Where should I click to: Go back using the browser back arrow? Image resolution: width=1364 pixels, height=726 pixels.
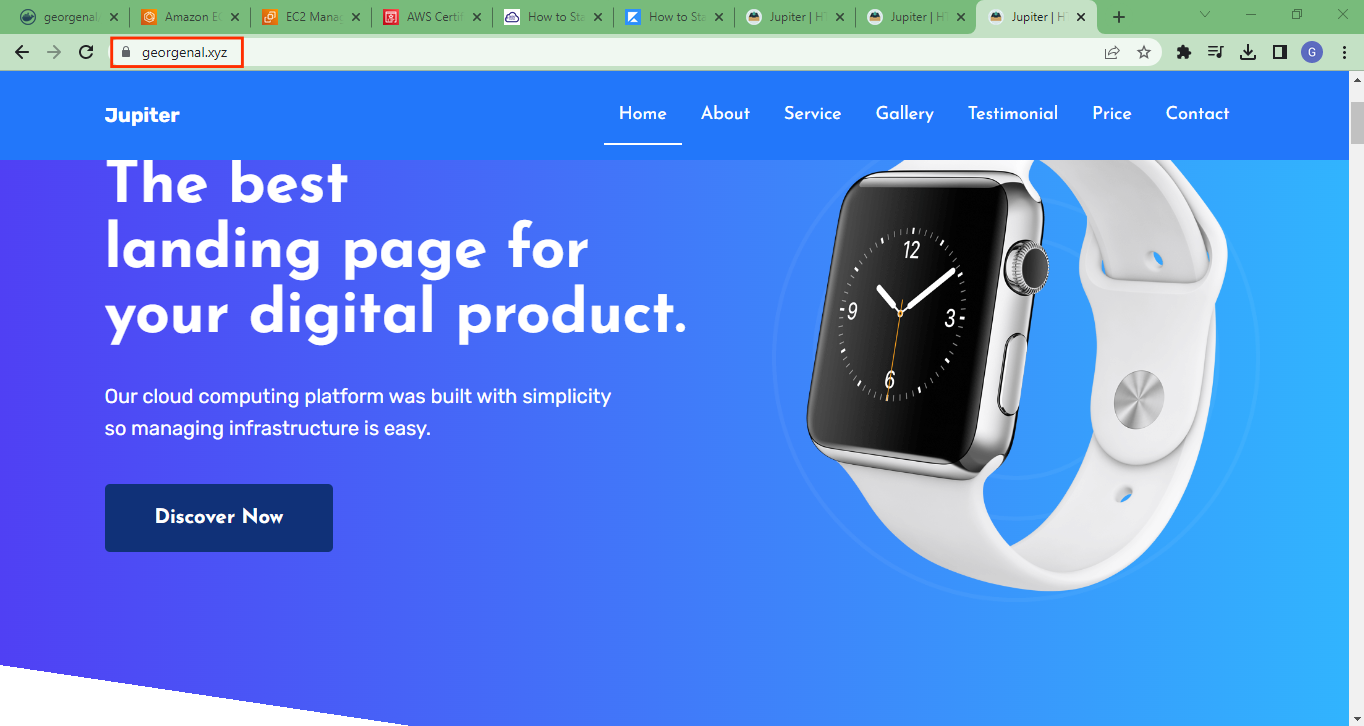pyautogui.click(x=22, y=53)
